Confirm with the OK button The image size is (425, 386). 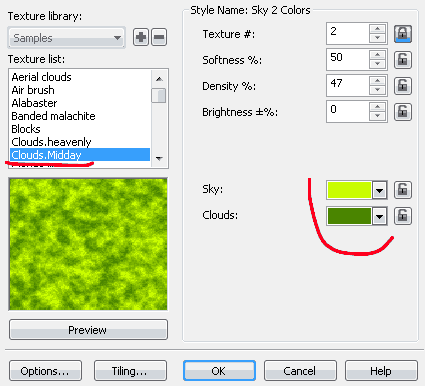click(219, 371)
